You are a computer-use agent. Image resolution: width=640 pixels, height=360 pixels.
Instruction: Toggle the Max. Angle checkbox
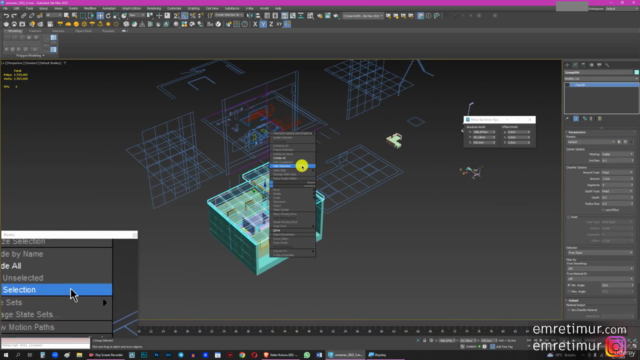(x=569, y=291)
